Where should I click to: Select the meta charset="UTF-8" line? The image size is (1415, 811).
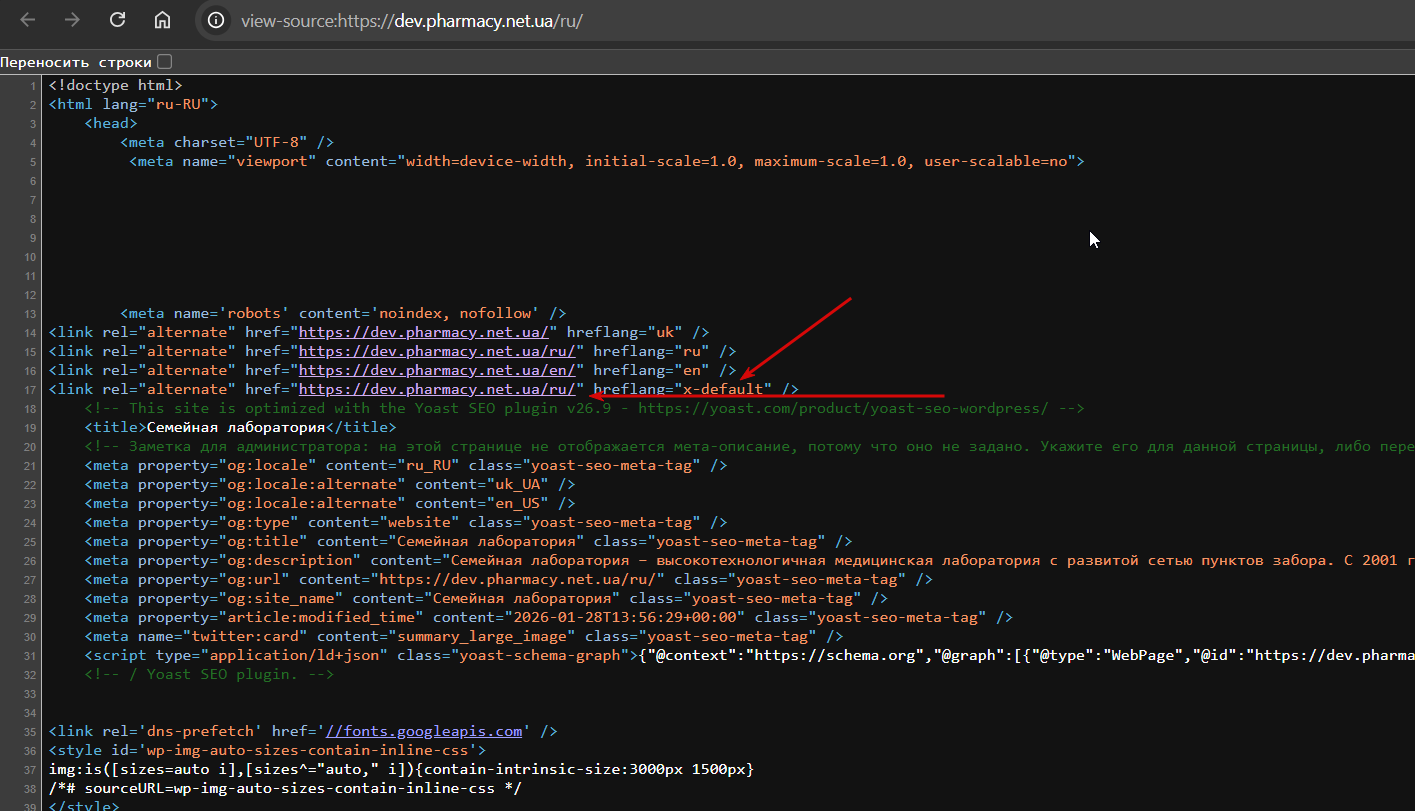[227, 142]
